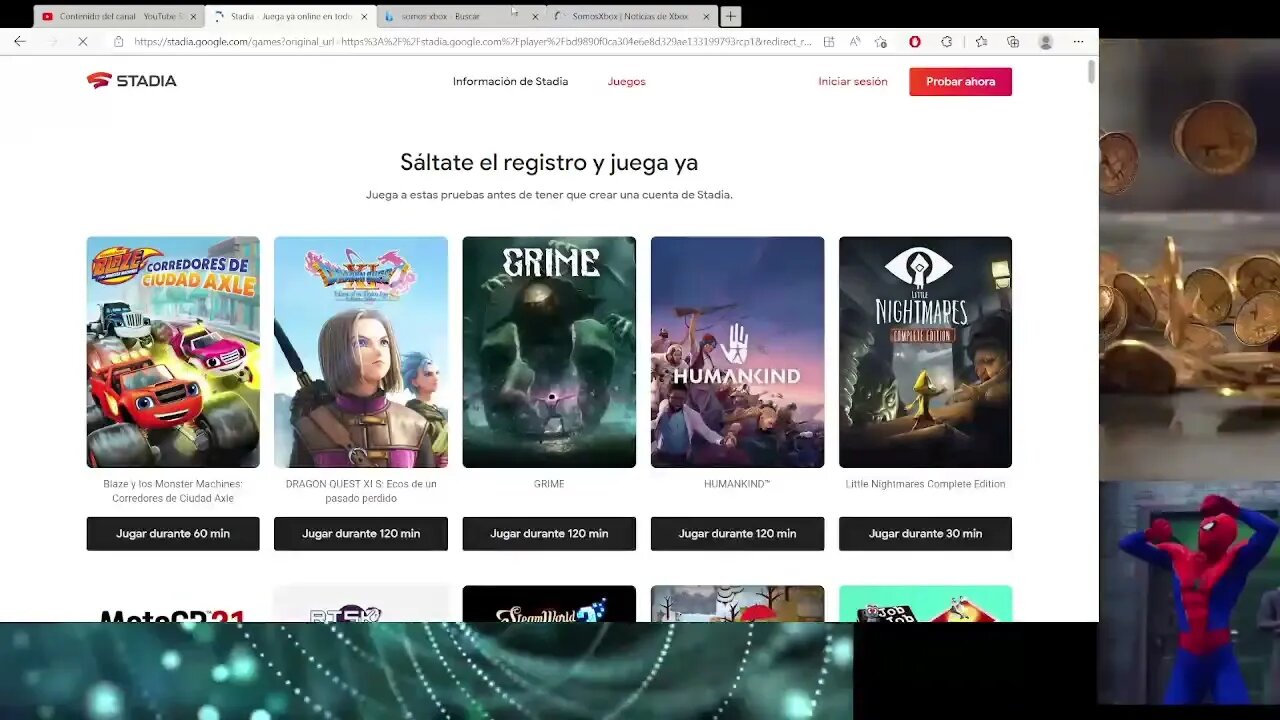Image resolution: width=1280 pixels, height=720 pixels.
Task: Open the Favorites star-list icon
Action: point(981,42)
